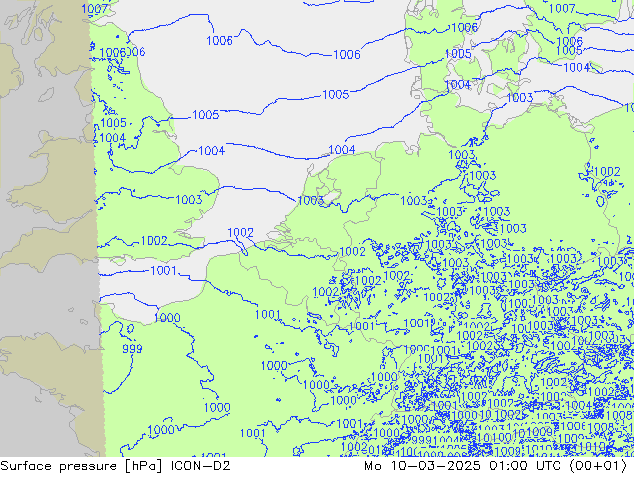634x490 pixels.
Task: Click the '1004' label off the Dutch north coast
Action: pos(342,150)
